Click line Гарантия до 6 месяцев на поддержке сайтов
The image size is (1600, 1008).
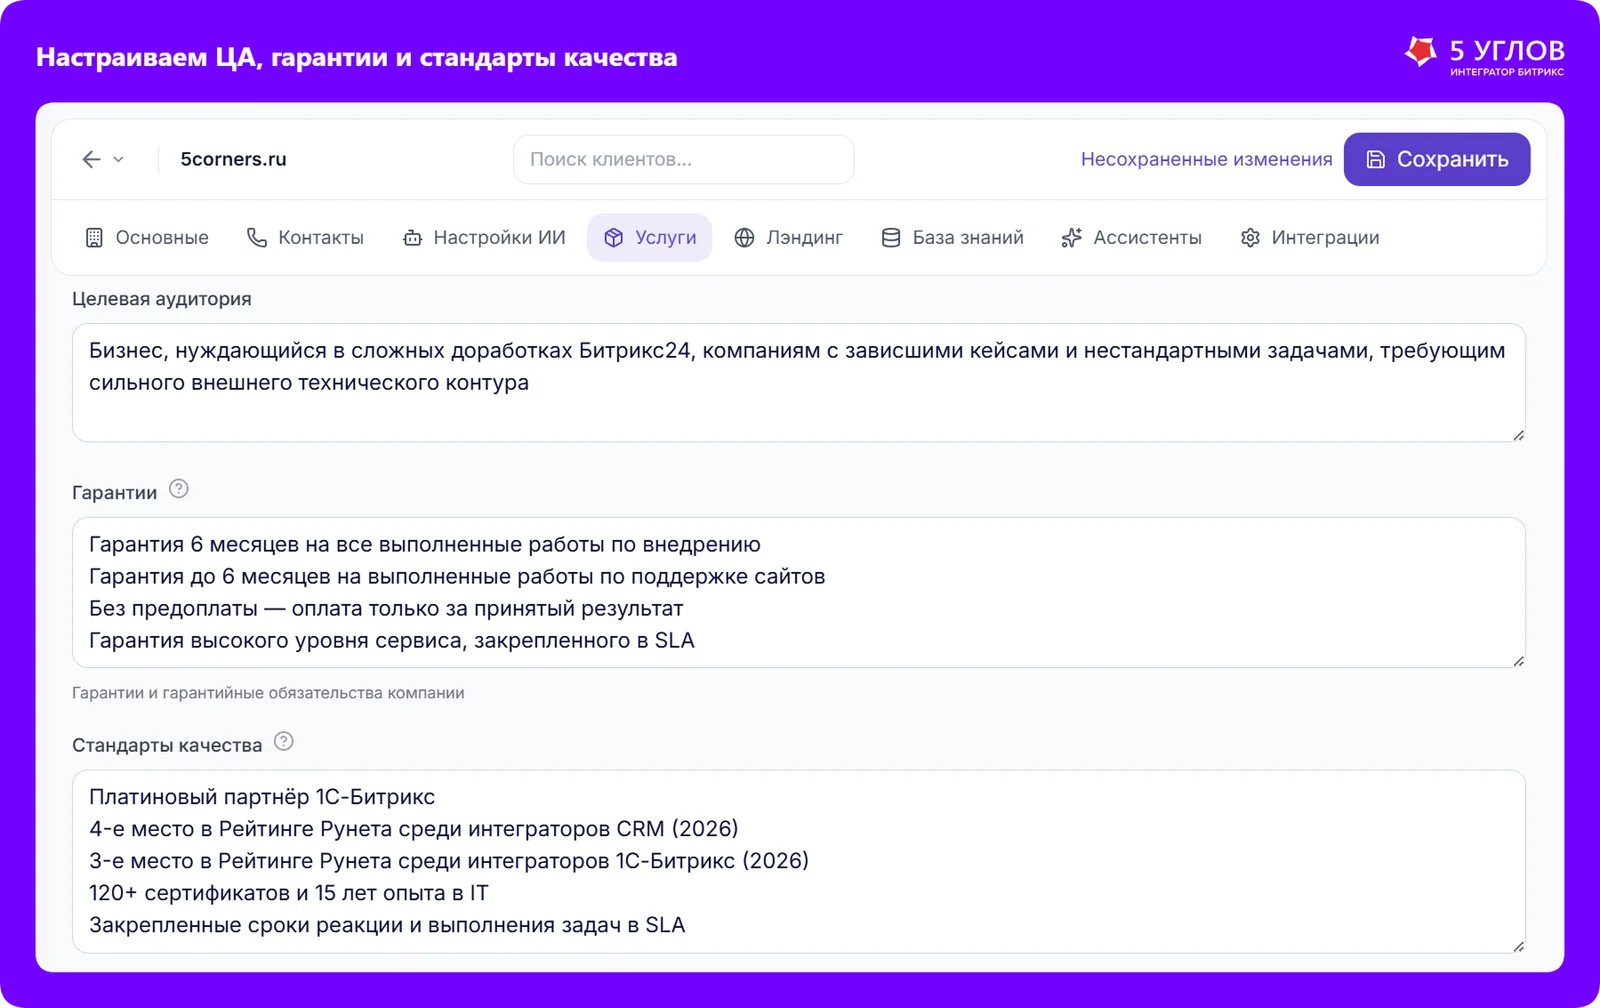[x=457, y=576]
